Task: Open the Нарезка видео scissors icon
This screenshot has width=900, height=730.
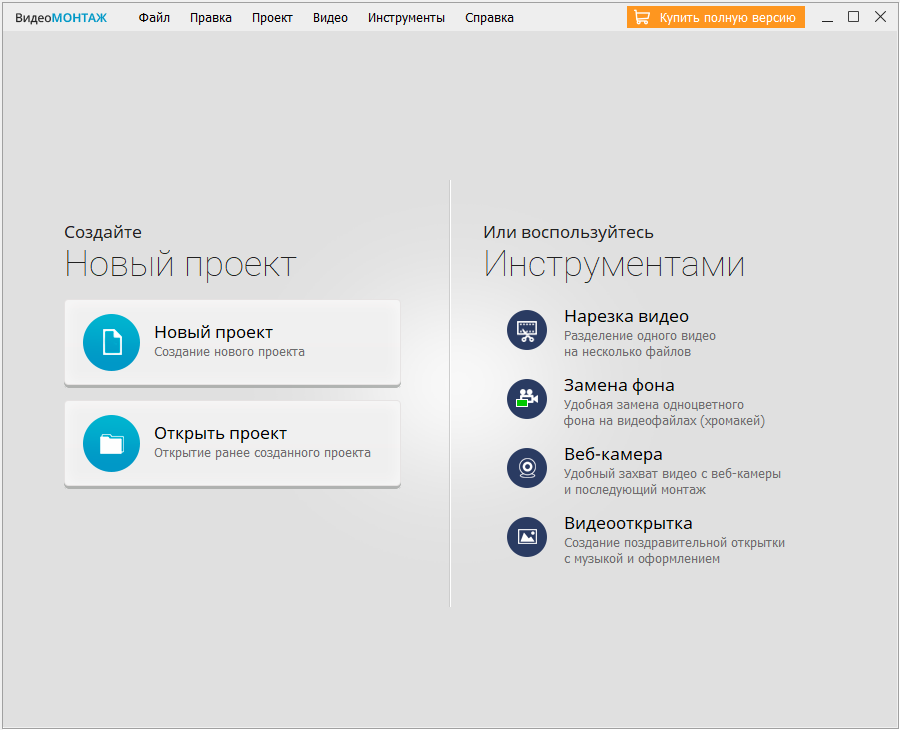Action: click(527, 330)
